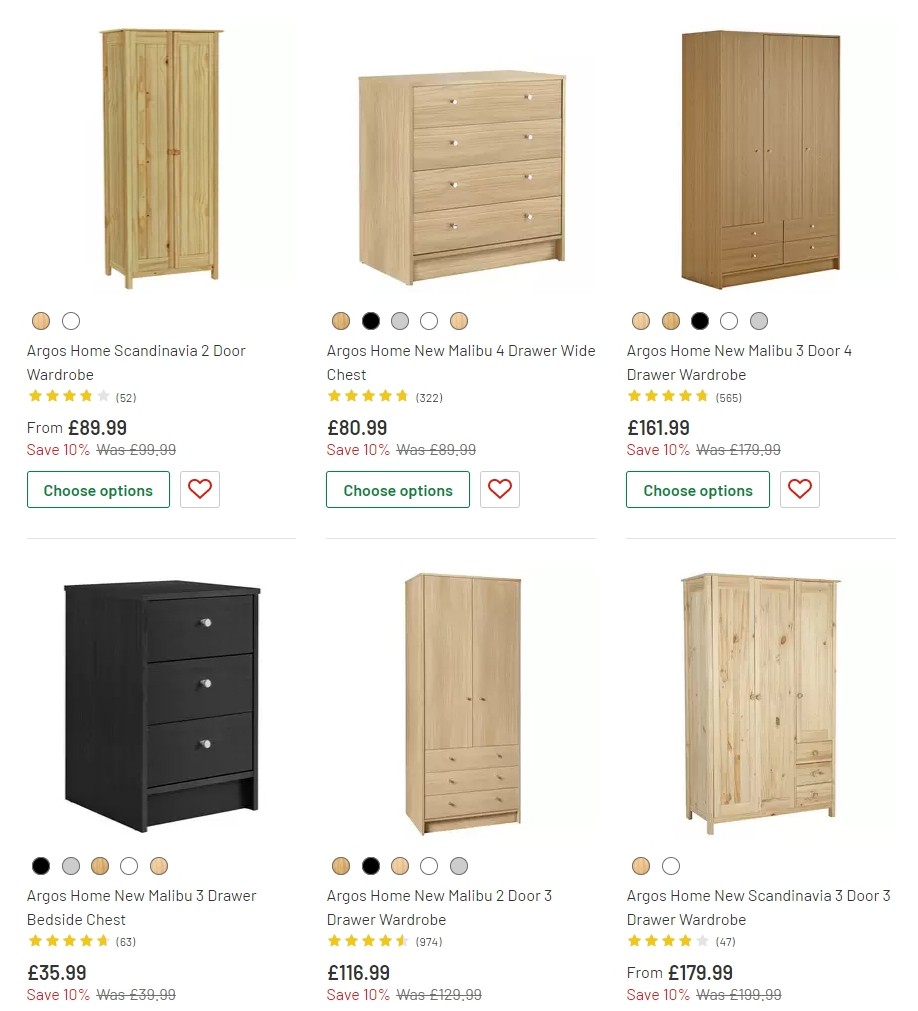The image size is (918, 1011).
Task: Select grey swatch on 3 Door 4 Drawer Wardrobe
Action: (x=760, y=321)
